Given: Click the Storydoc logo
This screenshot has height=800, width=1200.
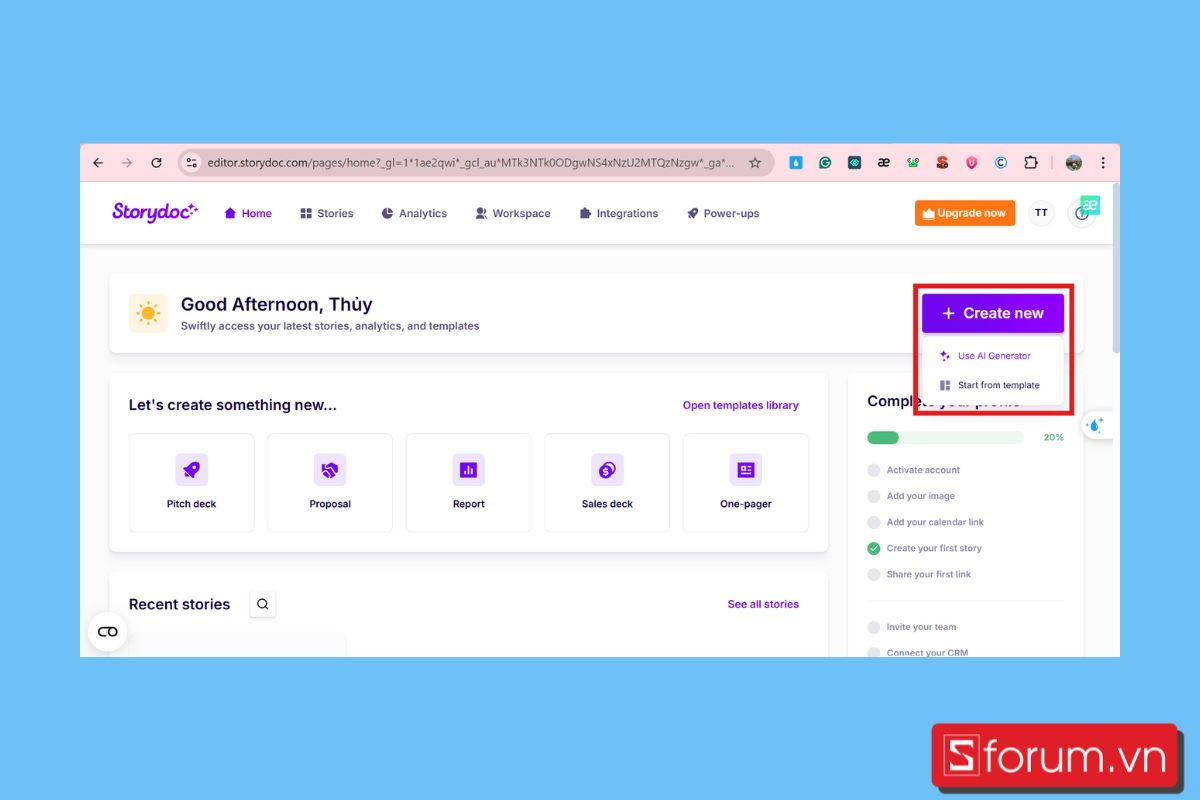Looking at the screenshot, I should [x=155, y=212].
